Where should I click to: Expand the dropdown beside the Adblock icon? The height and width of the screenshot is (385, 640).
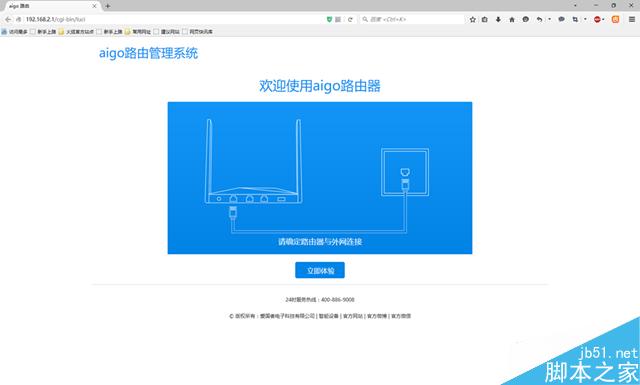click(x=603, y=19)
